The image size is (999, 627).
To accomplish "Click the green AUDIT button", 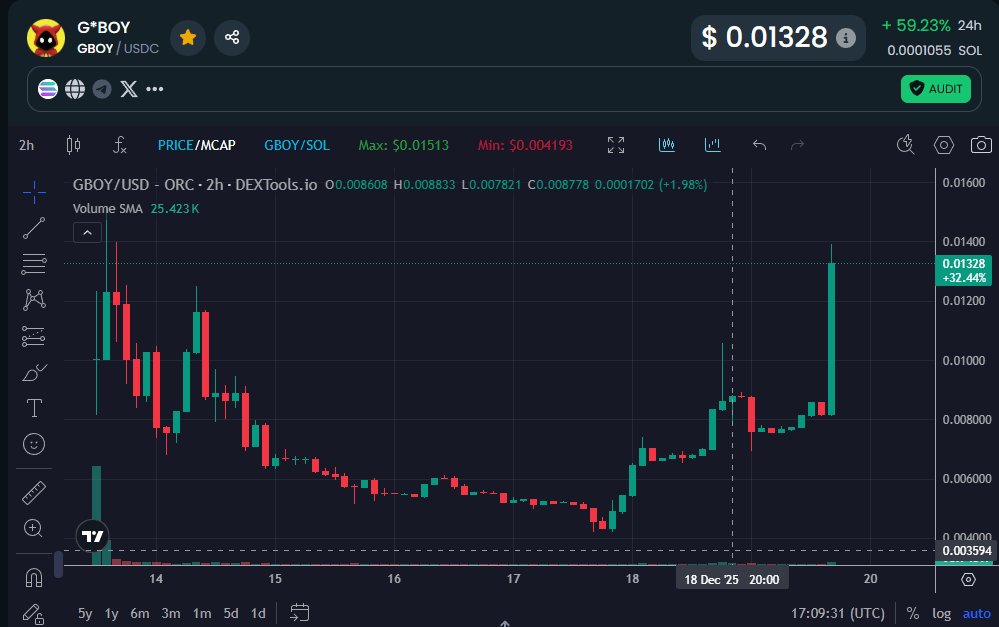I will [936, 89].
